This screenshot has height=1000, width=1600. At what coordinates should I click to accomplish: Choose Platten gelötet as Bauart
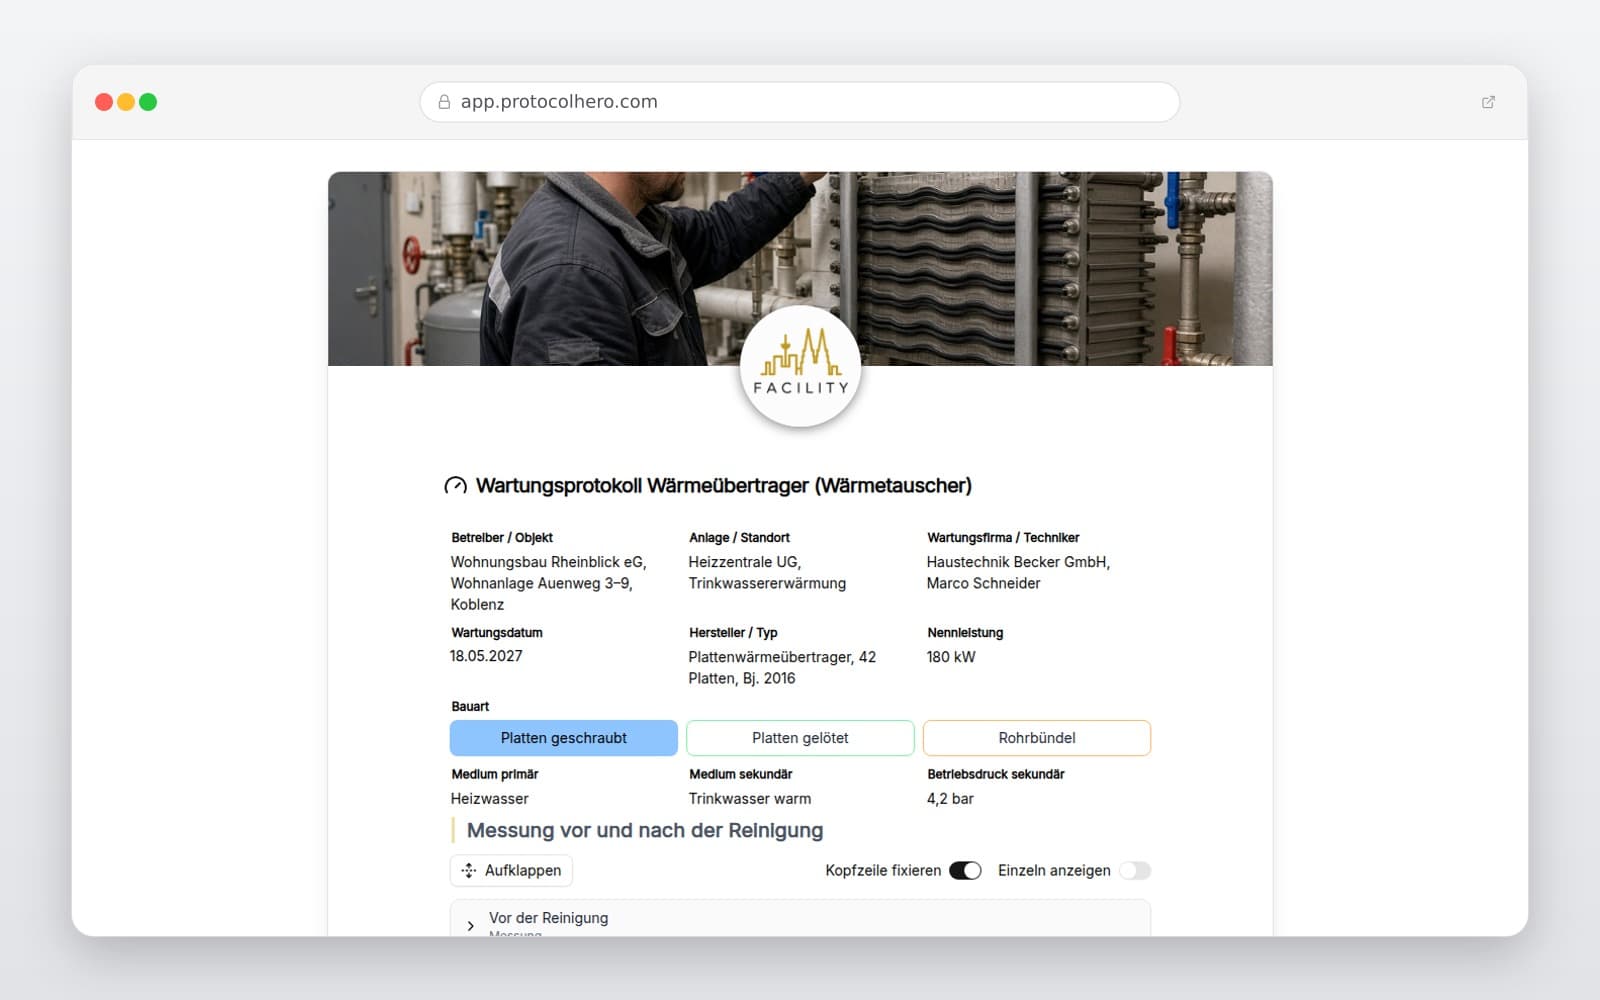(x=800, y=738)
